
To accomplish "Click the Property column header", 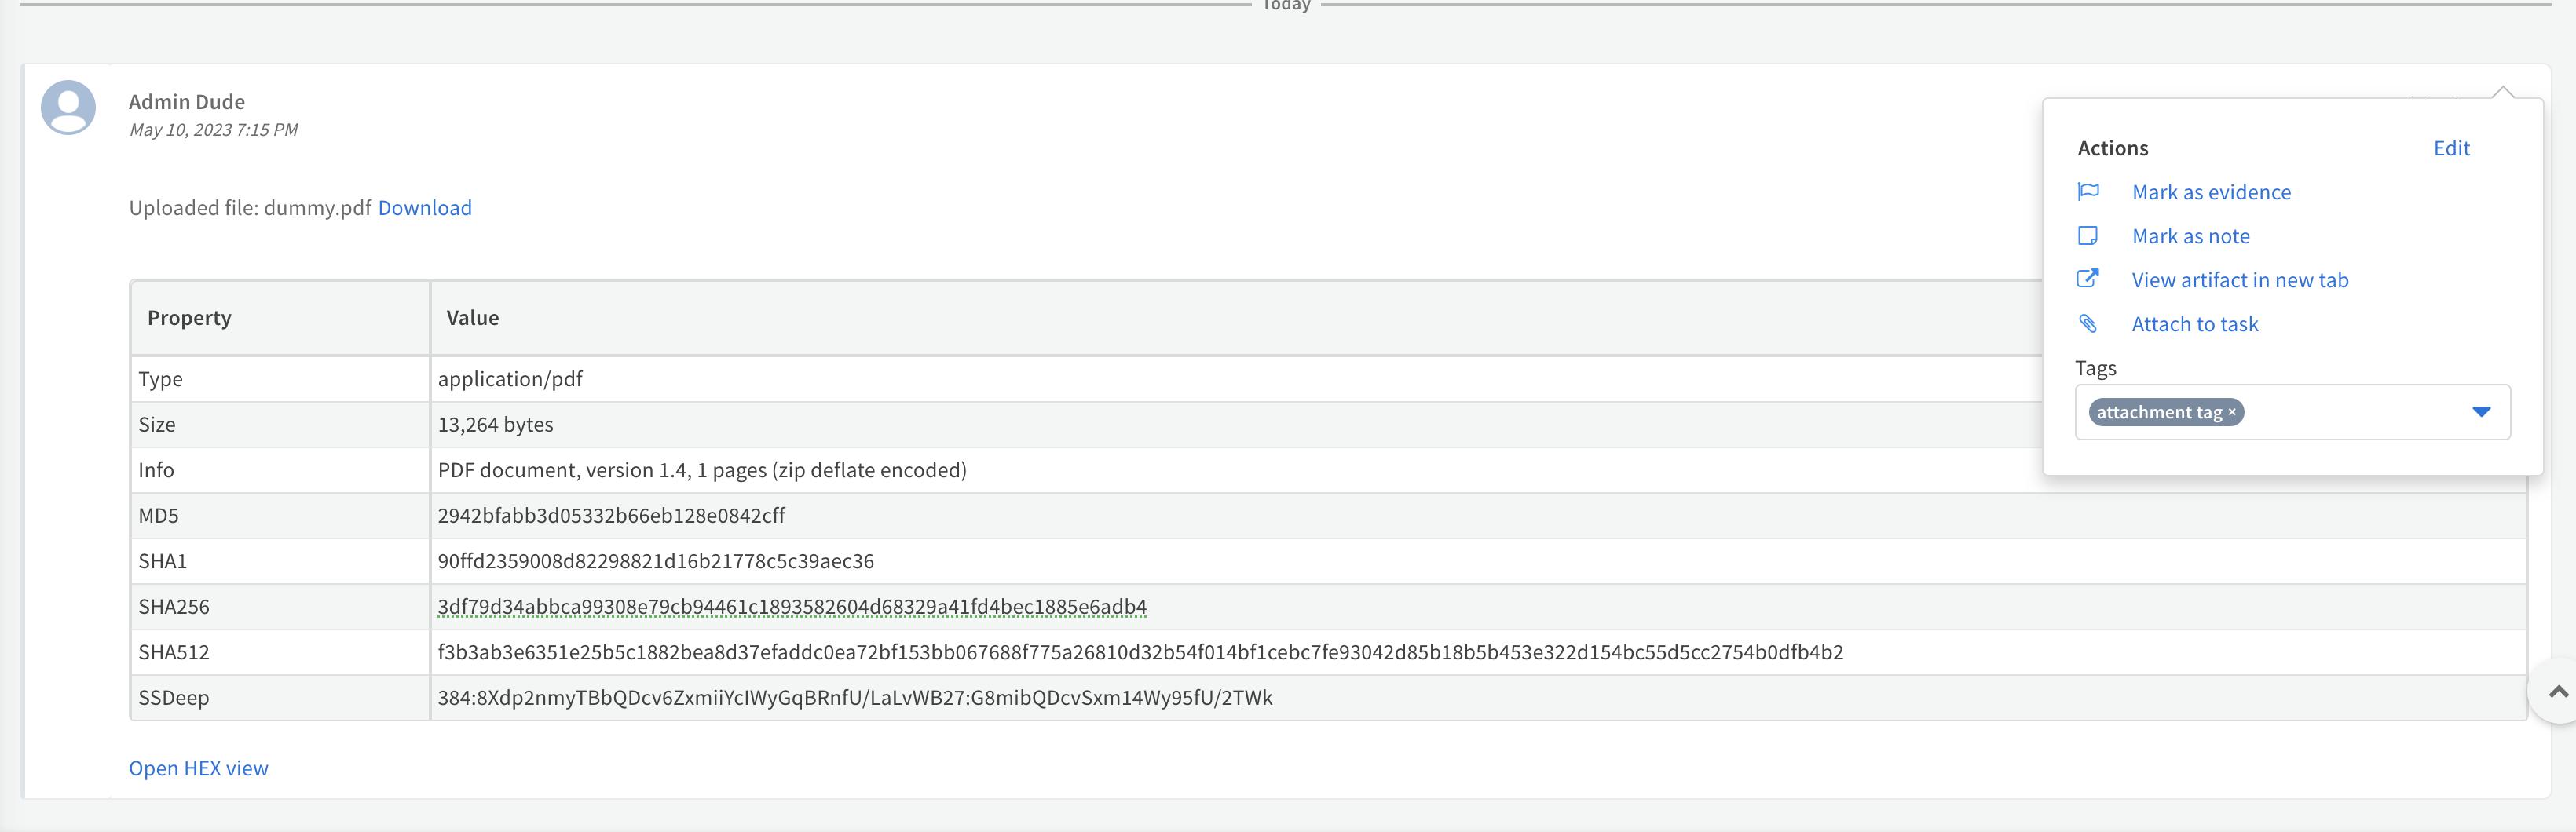I will pyautogui.click(x=189, y=317).
